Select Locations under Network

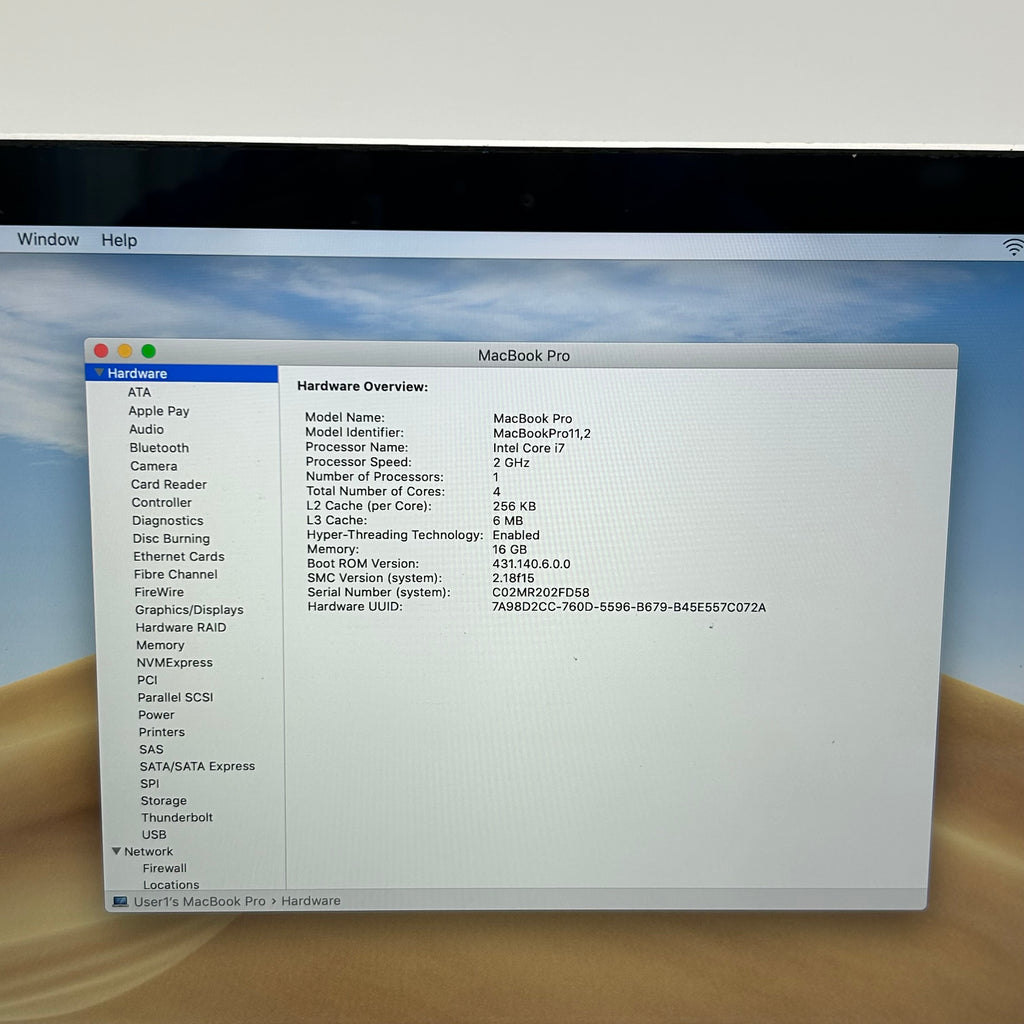pyautogui.click(x=171, y=884)
